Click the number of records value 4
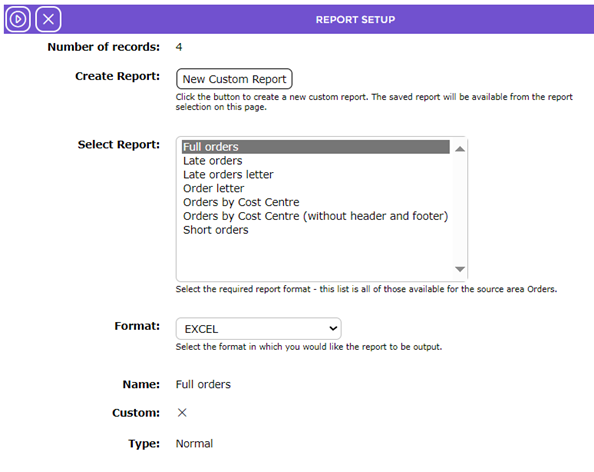 point(179,47)
